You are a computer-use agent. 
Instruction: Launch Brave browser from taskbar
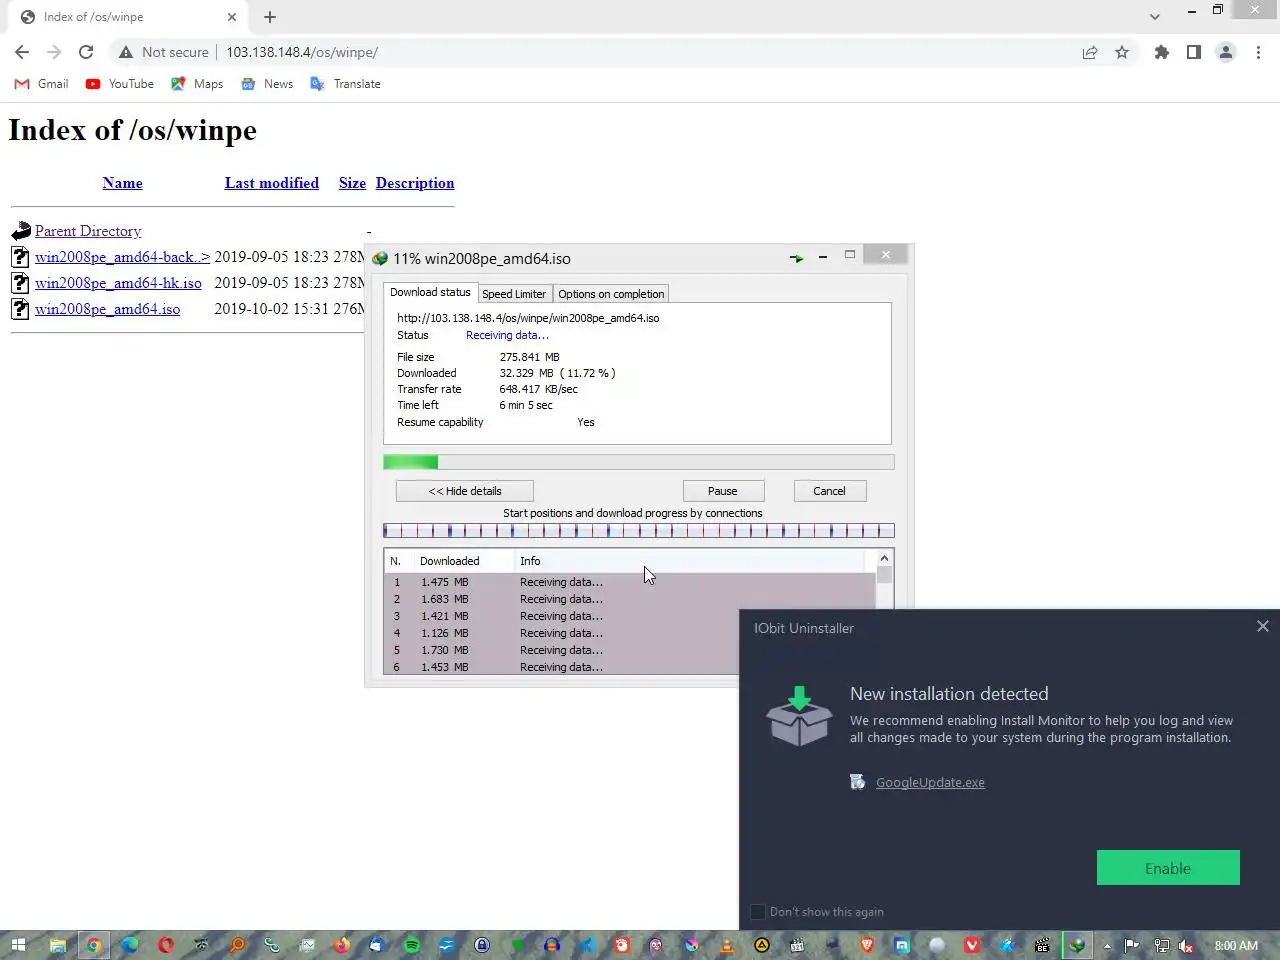tap(867, 945)
